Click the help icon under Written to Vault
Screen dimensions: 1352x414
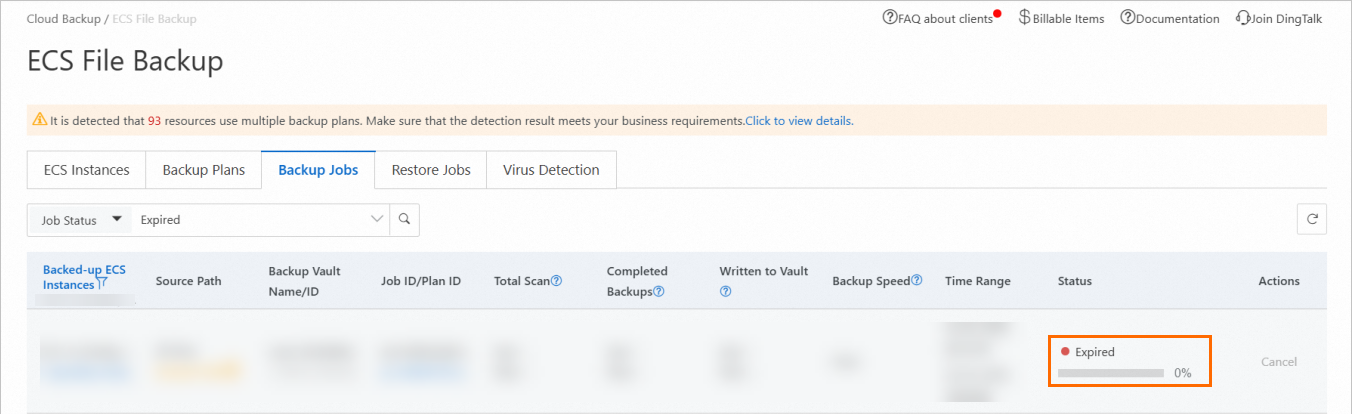pyautogui.click(x=726, y=291)
